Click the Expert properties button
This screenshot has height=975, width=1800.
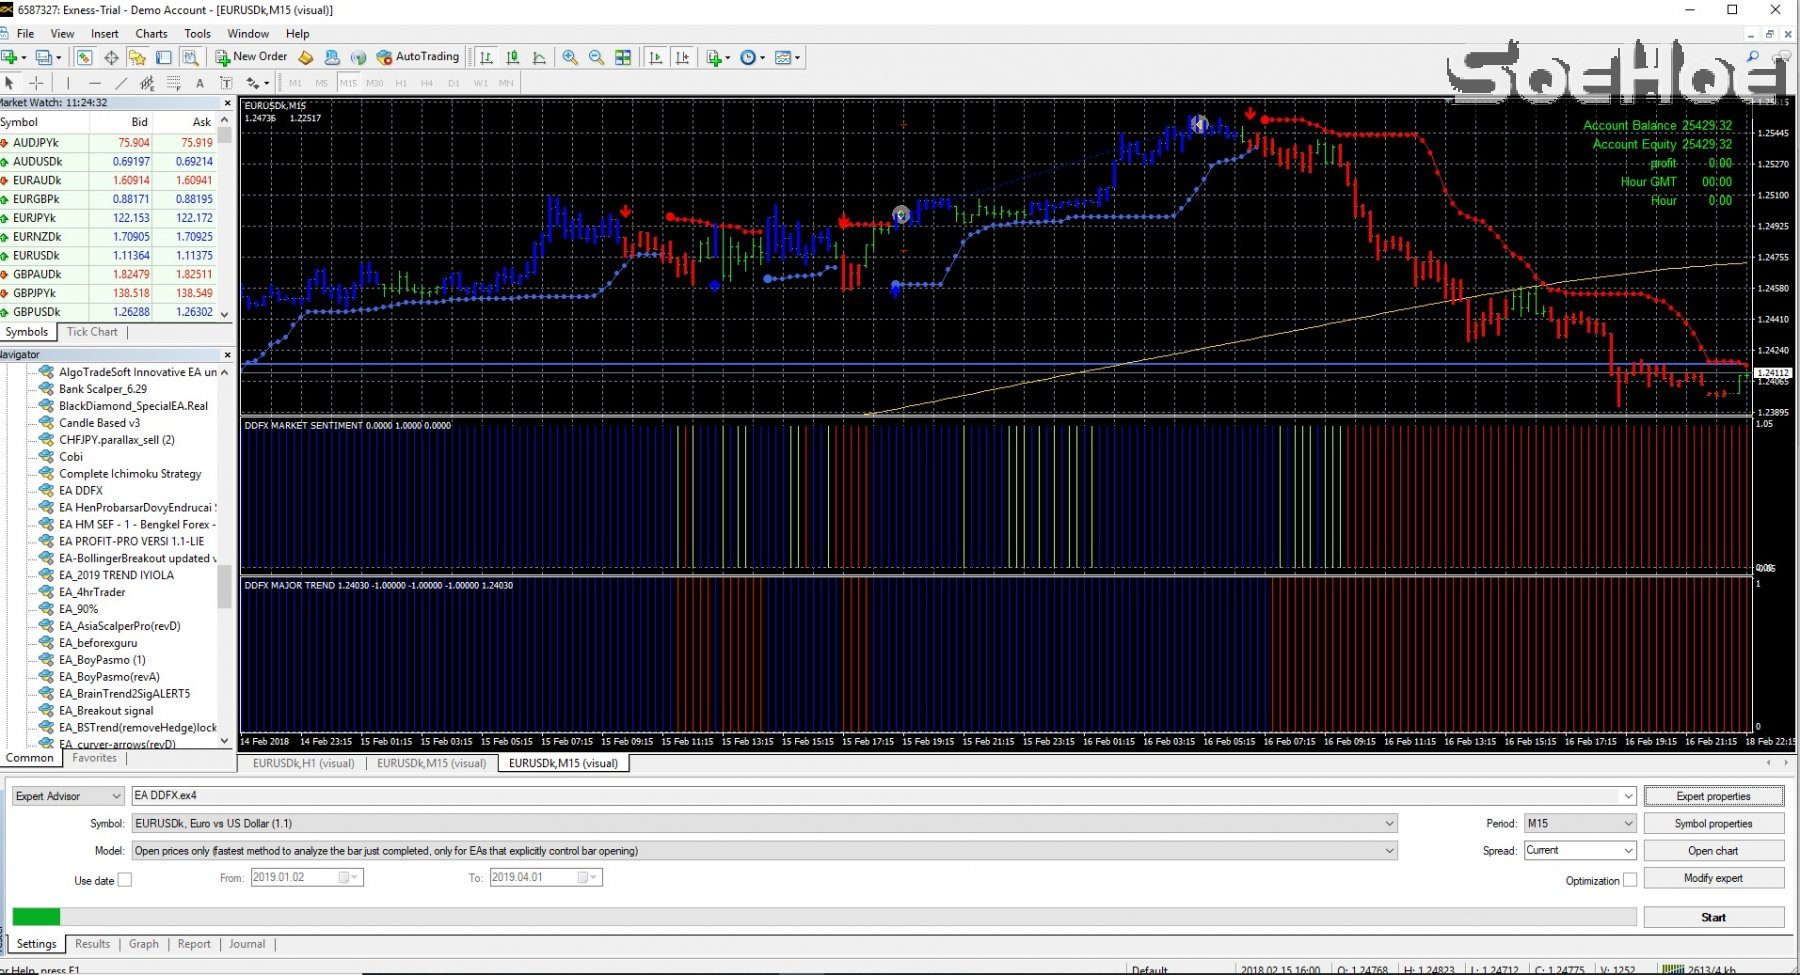point(1713,796)
